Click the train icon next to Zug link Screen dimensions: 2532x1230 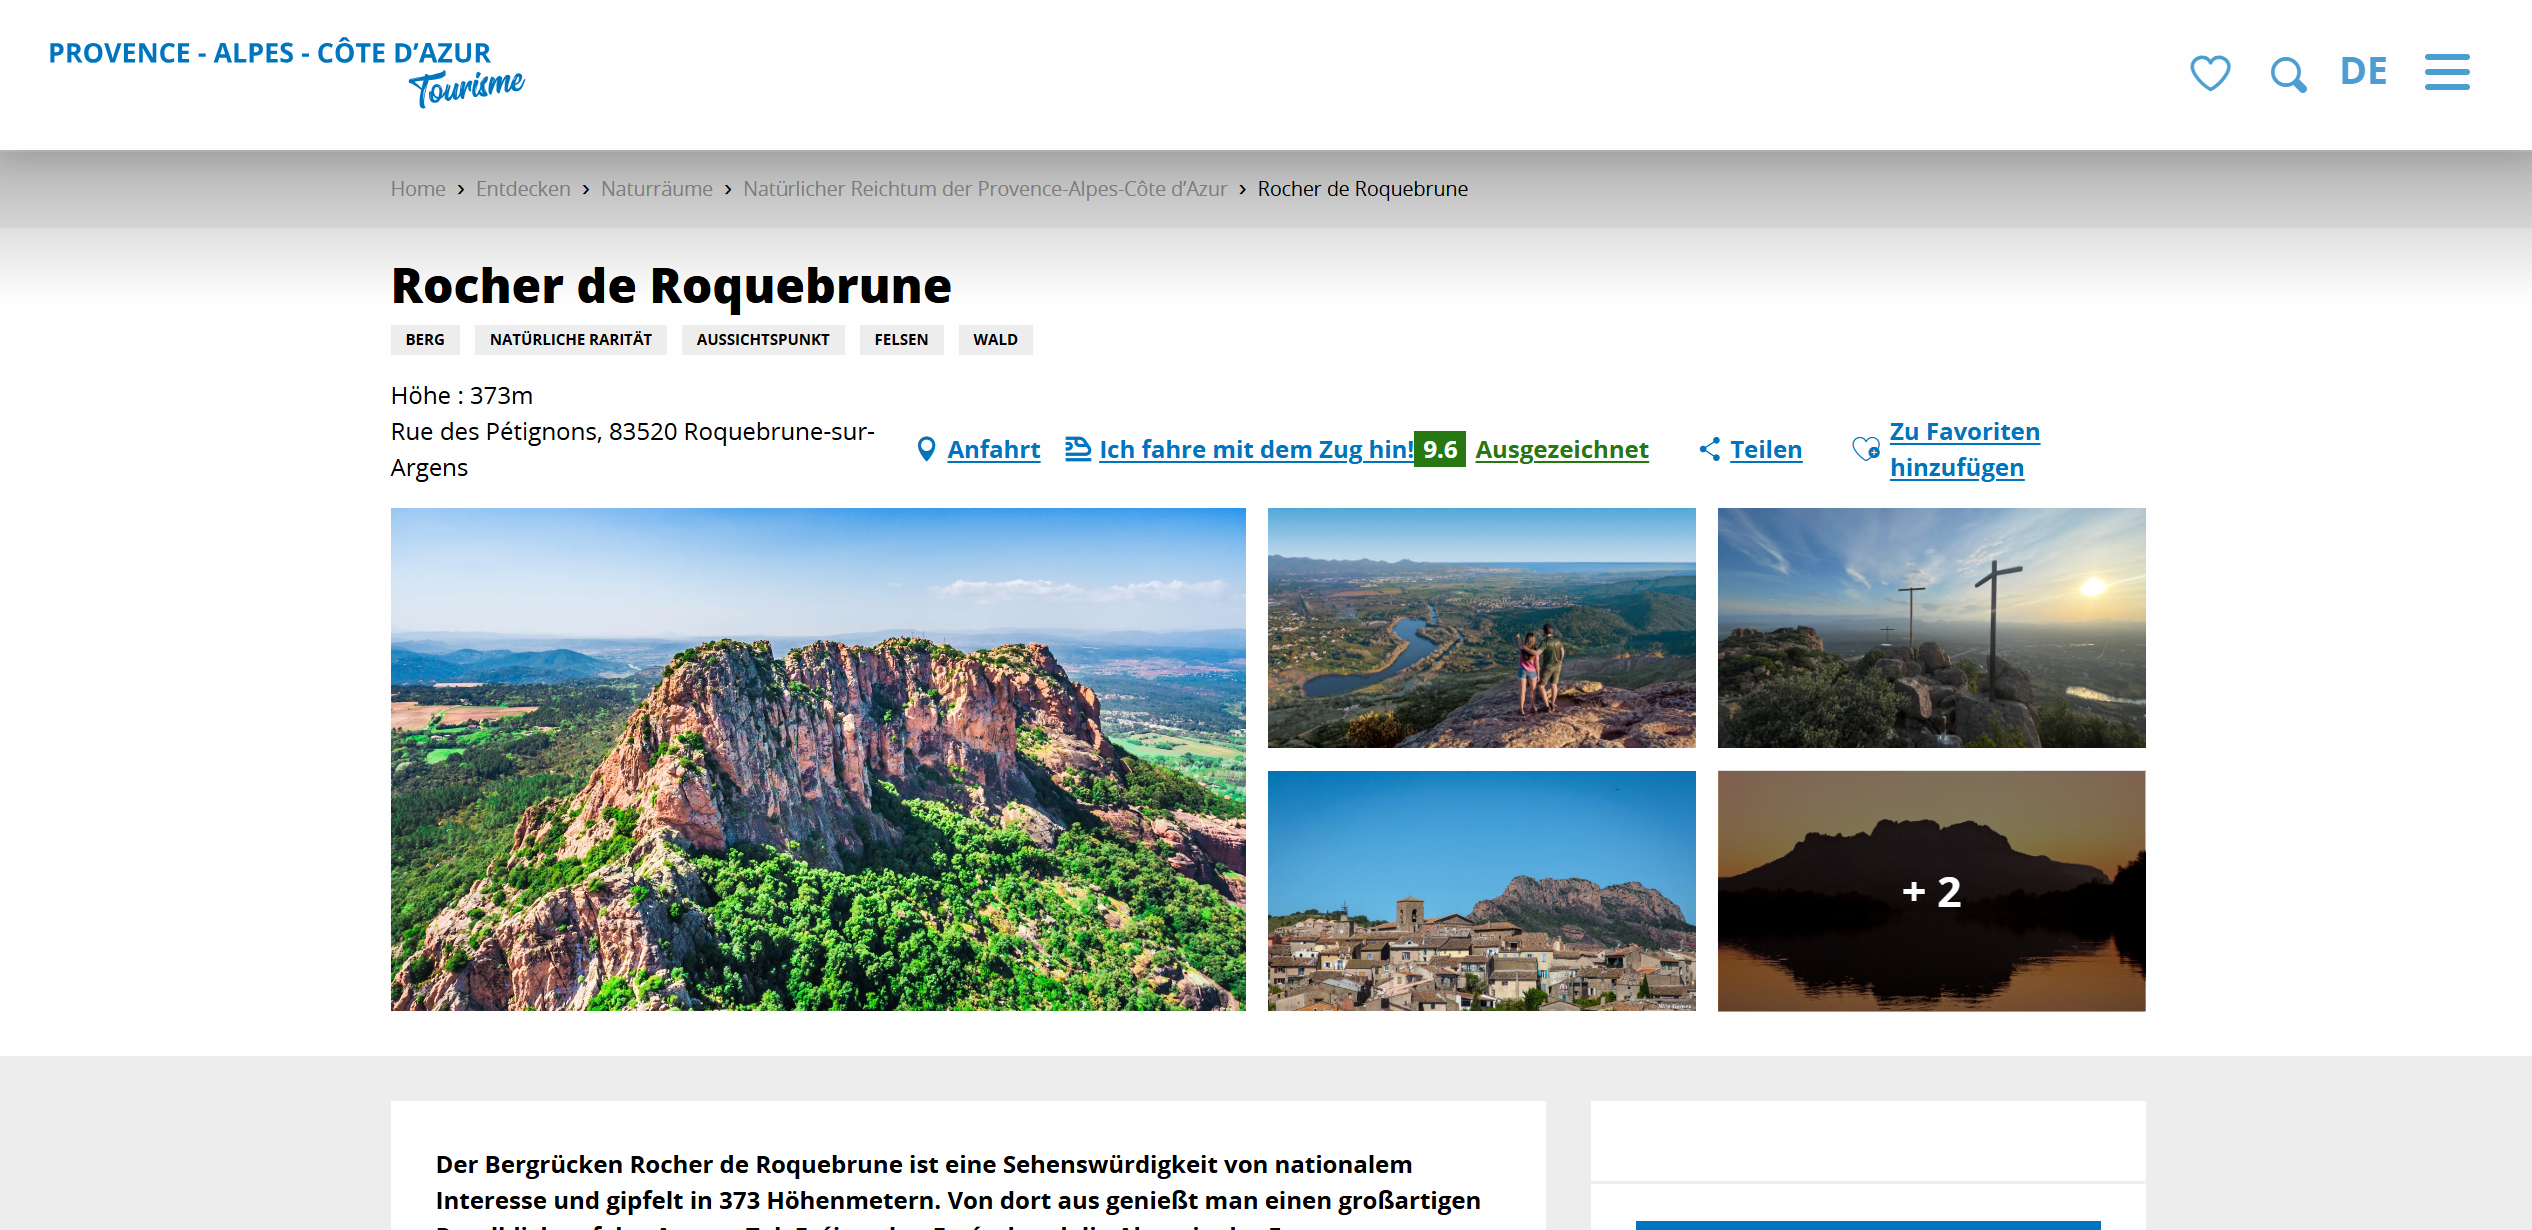[x=1077, y=448]
